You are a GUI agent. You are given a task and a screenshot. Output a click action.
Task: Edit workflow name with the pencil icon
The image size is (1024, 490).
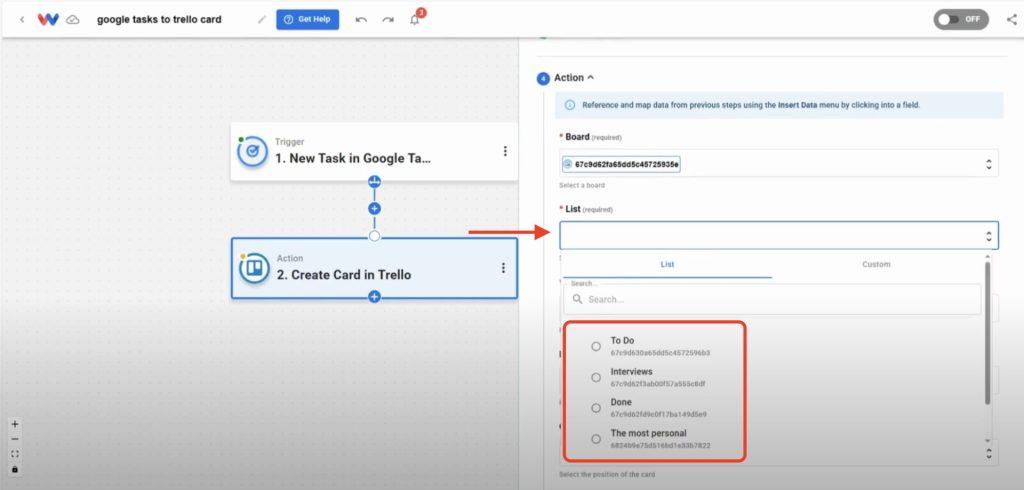pos(262,20)
